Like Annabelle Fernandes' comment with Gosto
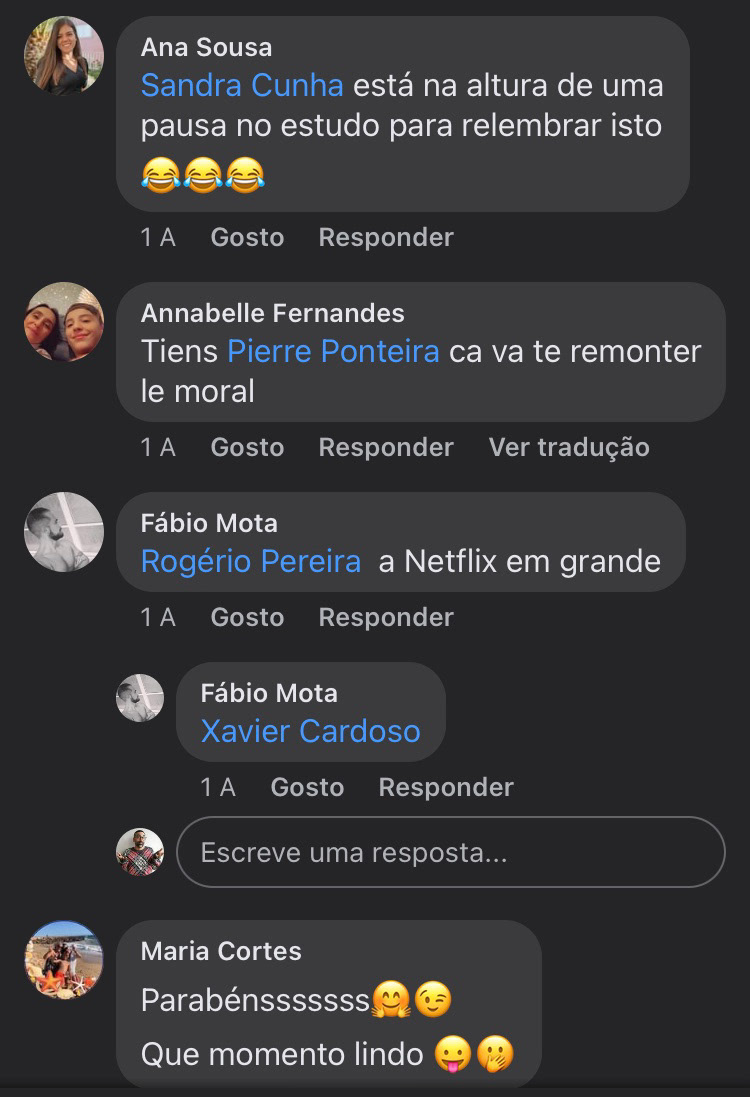This screenshot has width=750, height=1097. tap(247, 447)
